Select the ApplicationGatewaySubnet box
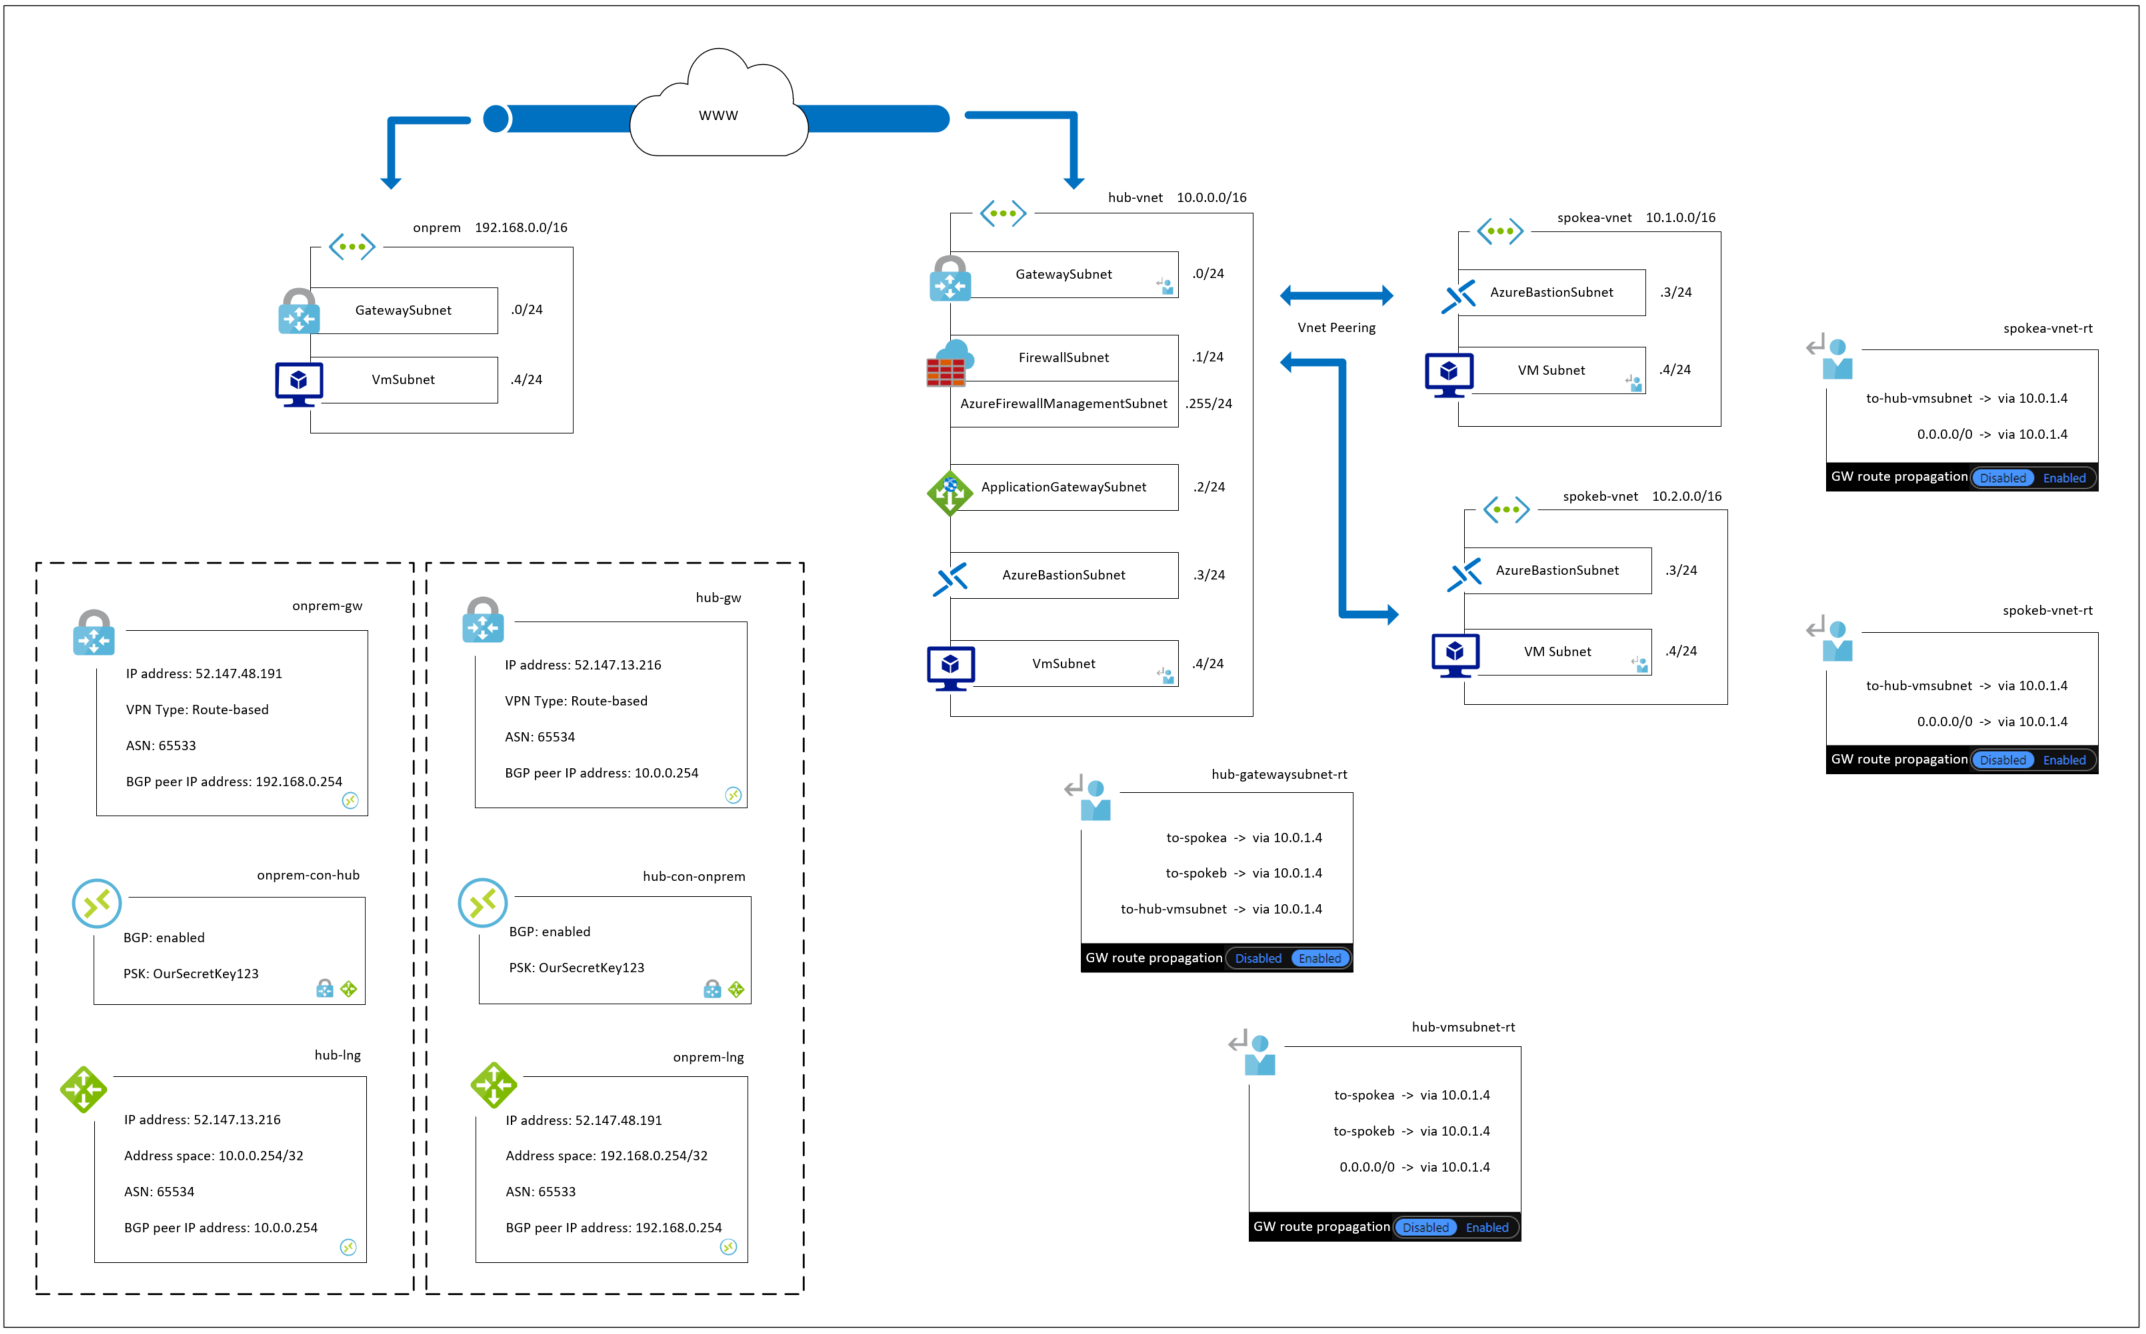The image size is (2146, 1334). pyautogui.click(x=1064, y=487)
